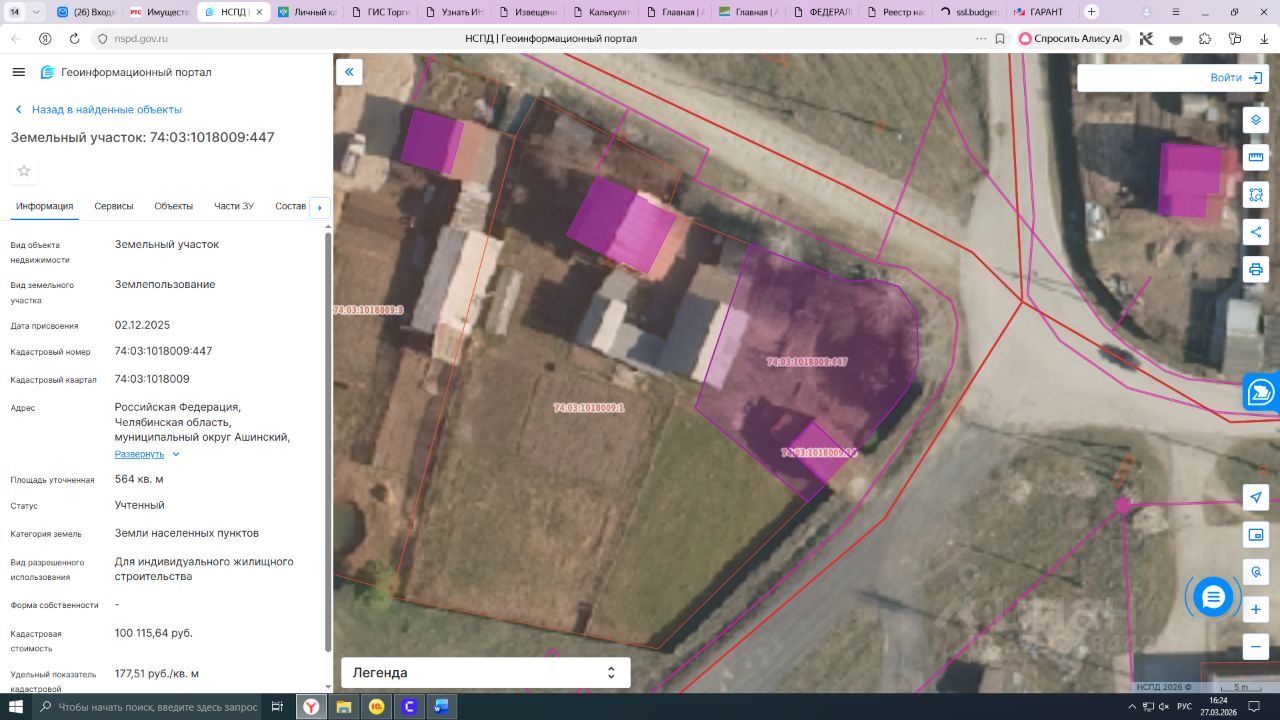The width and height of the screenshot is (1280, 720).
Task: Go back in browser history
Action: click(x=16, y=39)
